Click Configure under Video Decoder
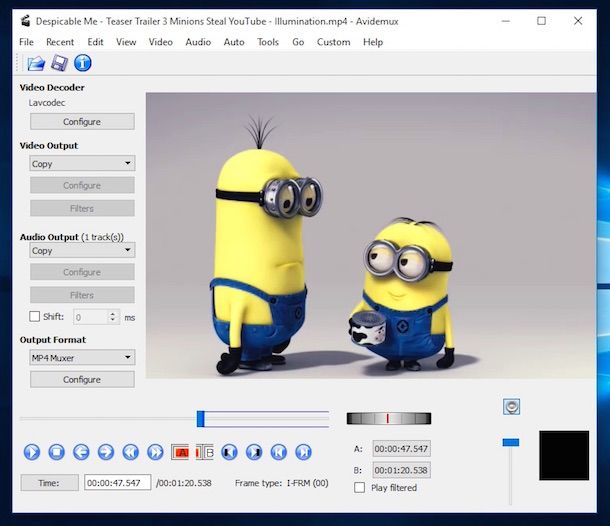The height and width of the screenshot is (526, 610). [x=82, y=122]
